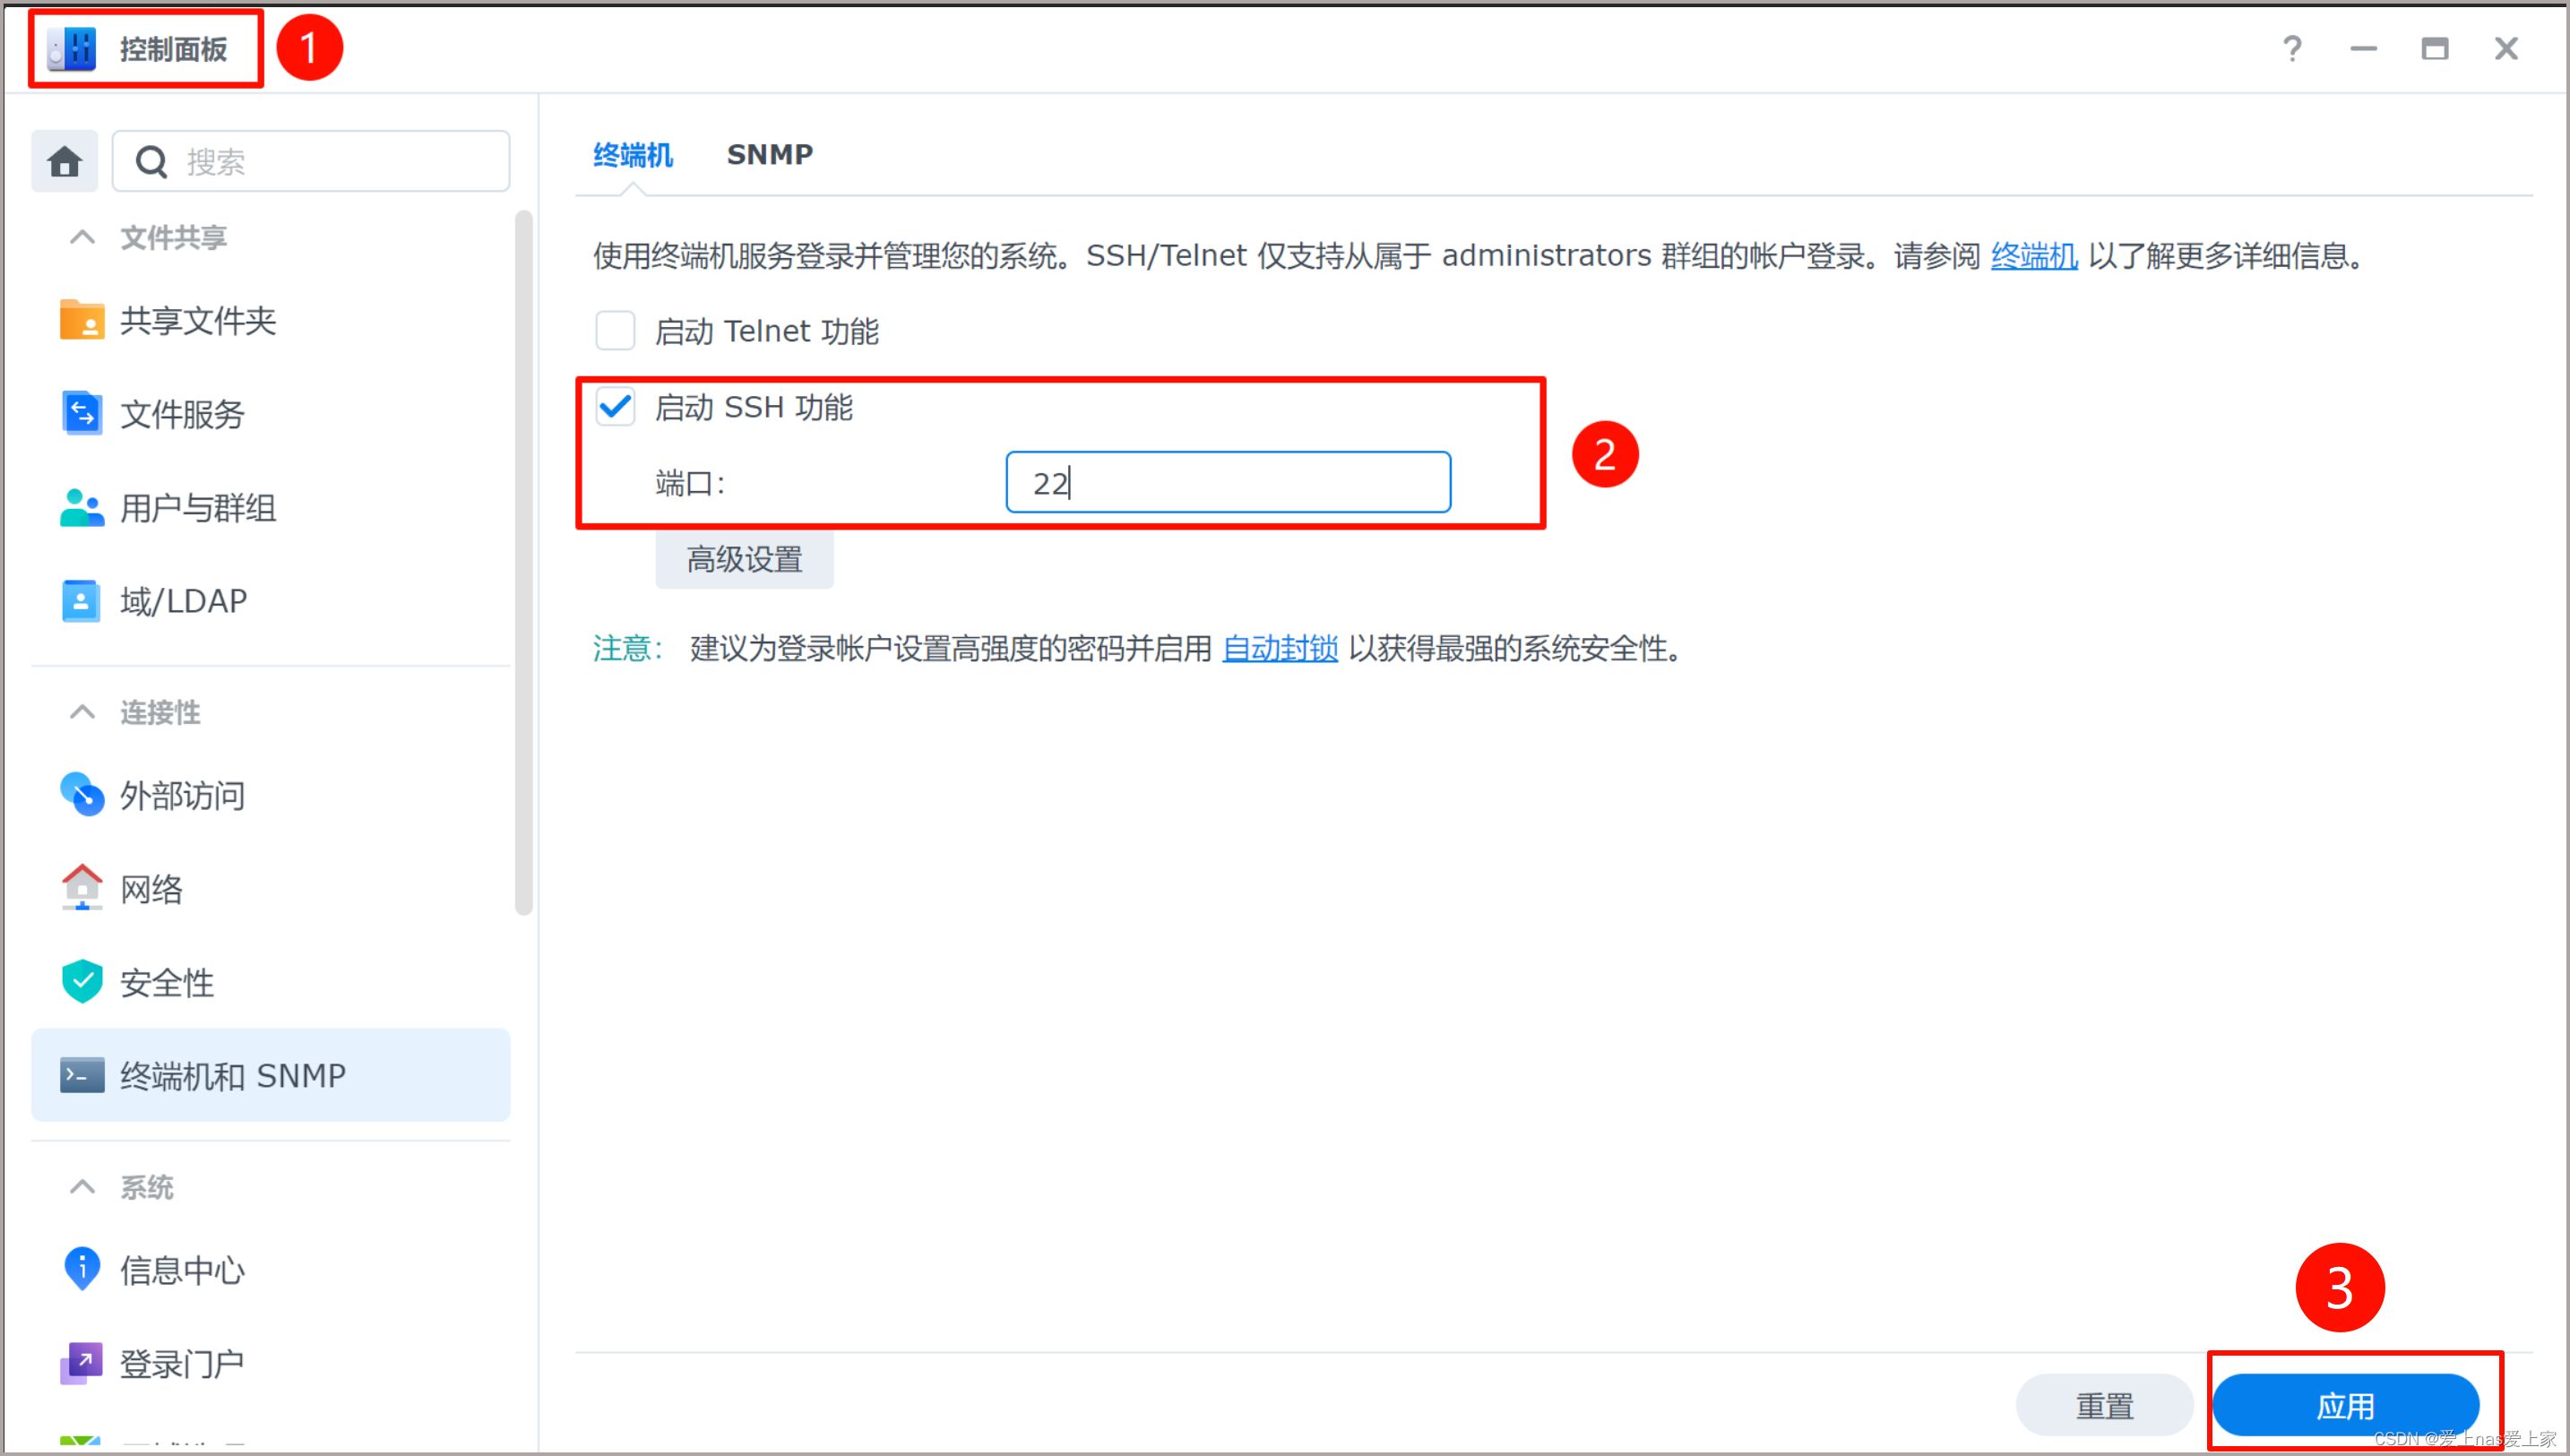The width and height of the screenshot is (2570, 1456).
Task: Click the Apply (应用) button
Action: [2344, 1405]
